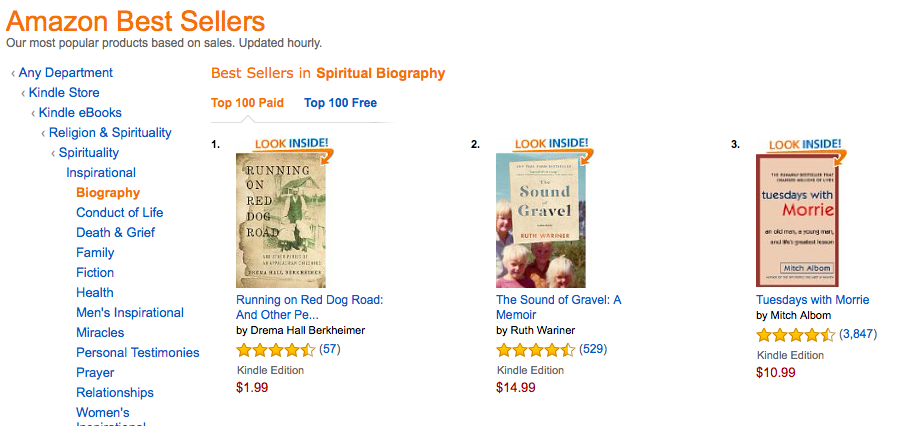This screenshot has width=916, height=426.
Task: Click Look Inside badge on The Sound of Gravel
Action: point(552,144)
